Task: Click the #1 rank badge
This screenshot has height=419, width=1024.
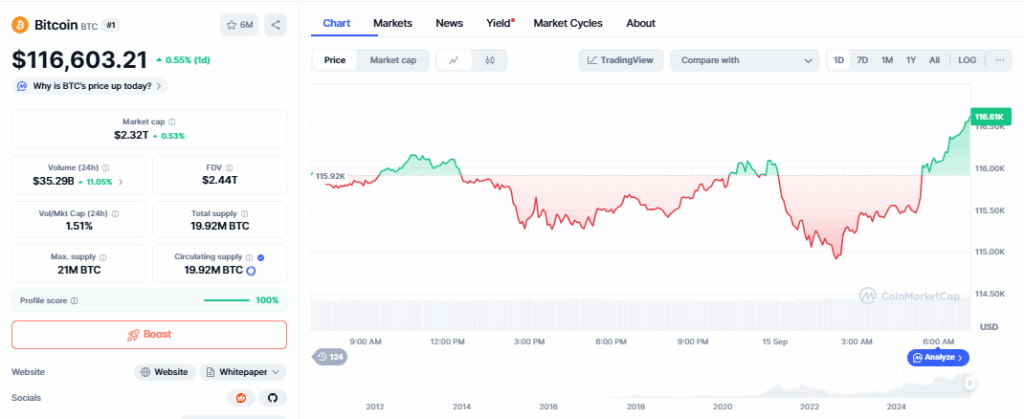Action: click(111, 25)
